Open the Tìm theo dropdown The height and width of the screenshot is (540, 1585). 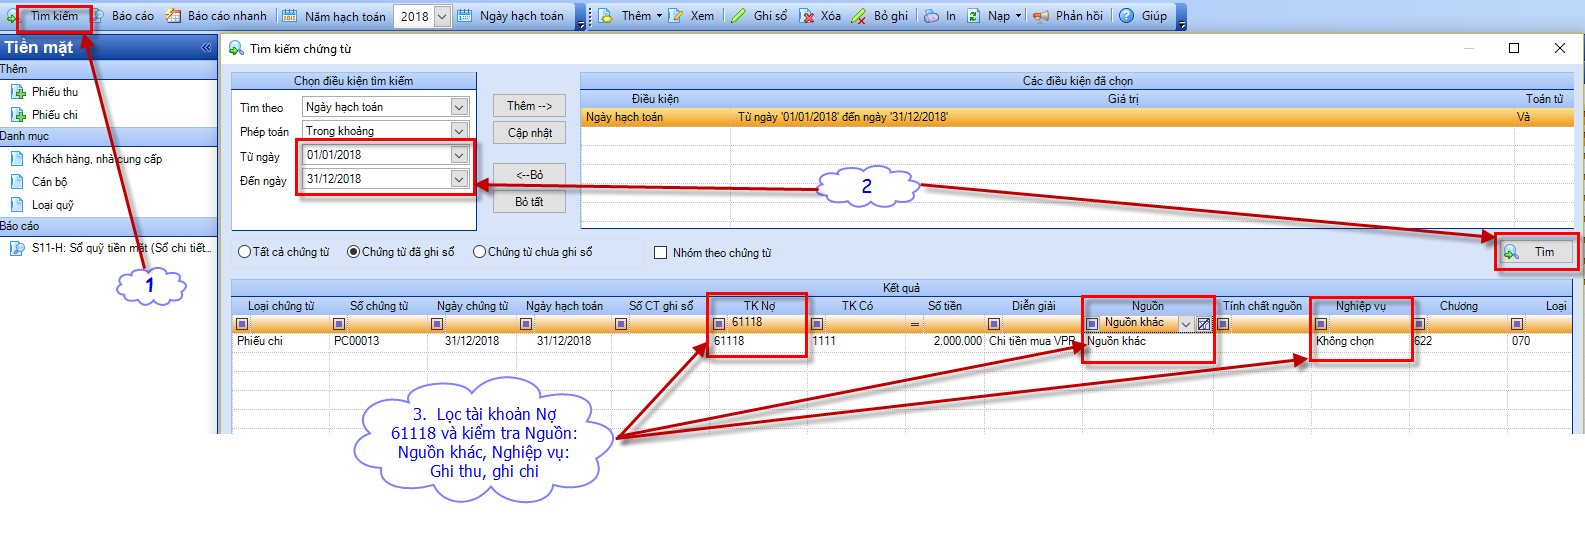(459, 107)
